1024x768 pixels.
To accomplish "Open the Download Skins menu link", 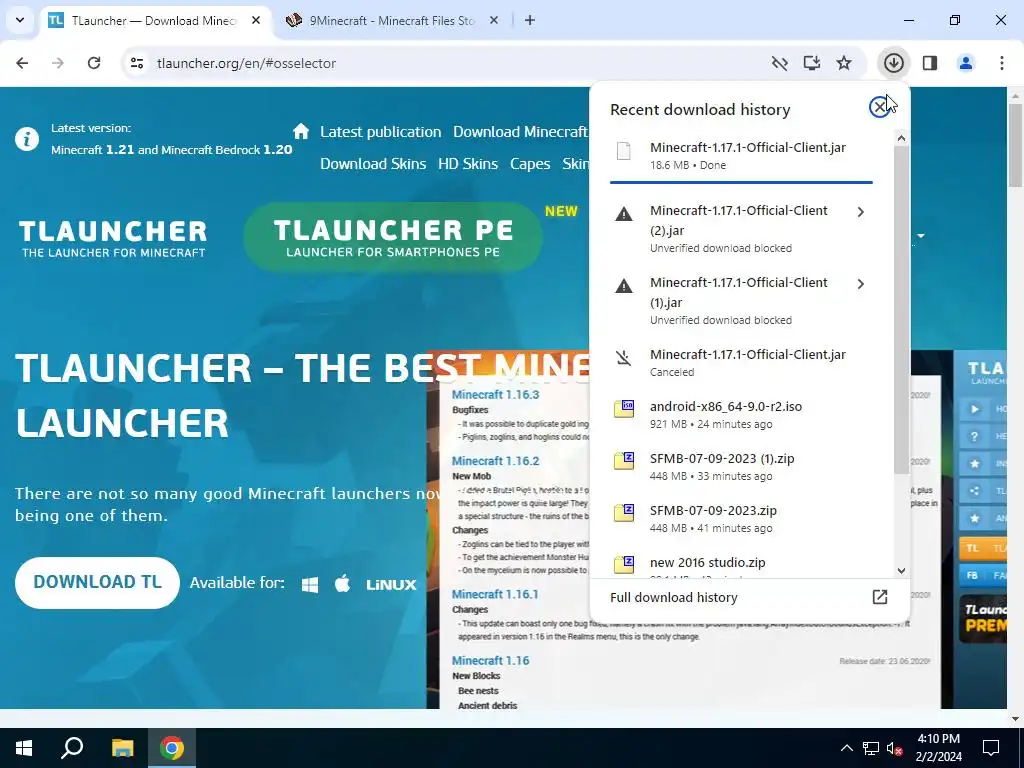I will (x=373, y=164).
